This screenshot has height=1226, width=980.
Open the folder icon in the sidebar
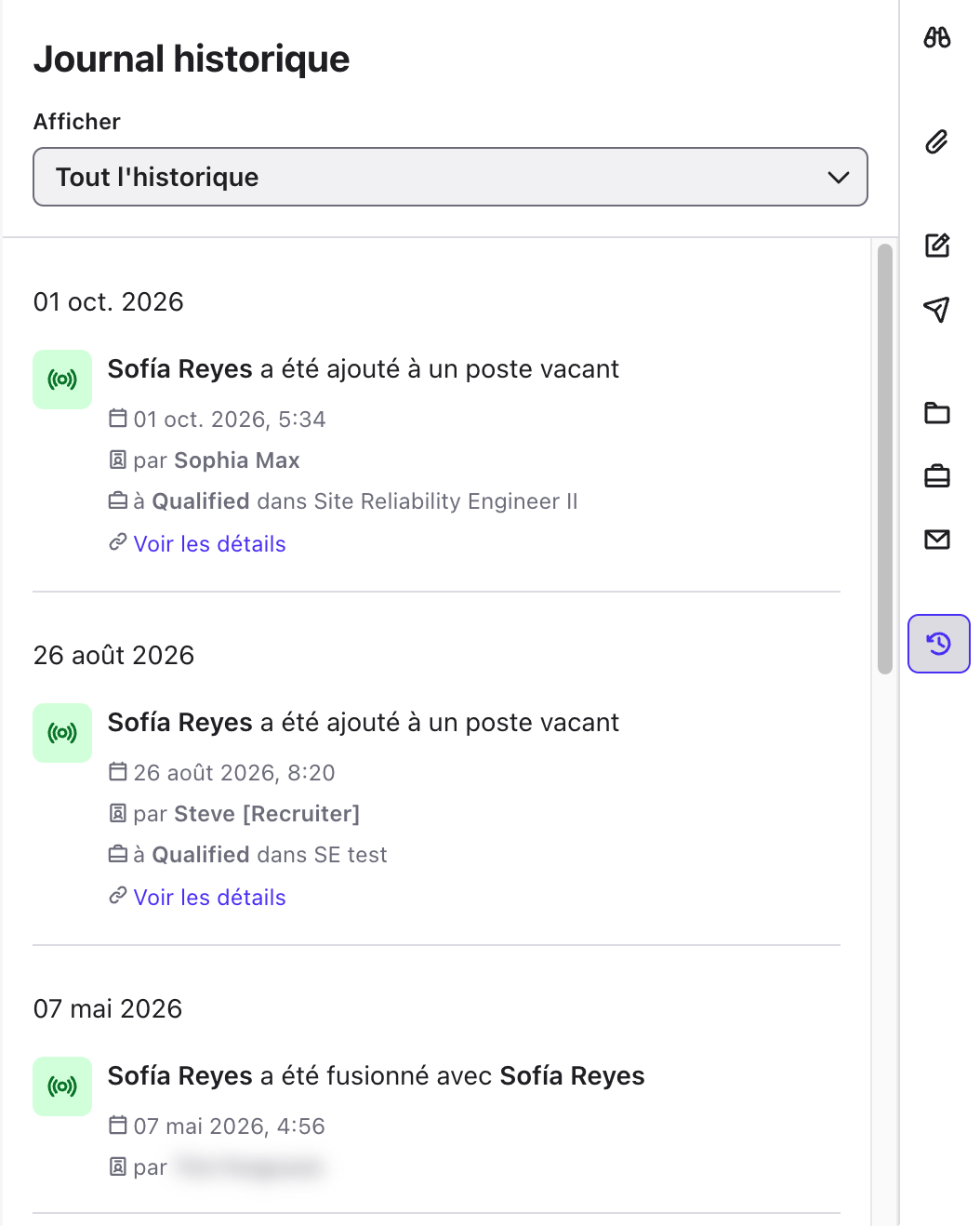tap(937, 412)
